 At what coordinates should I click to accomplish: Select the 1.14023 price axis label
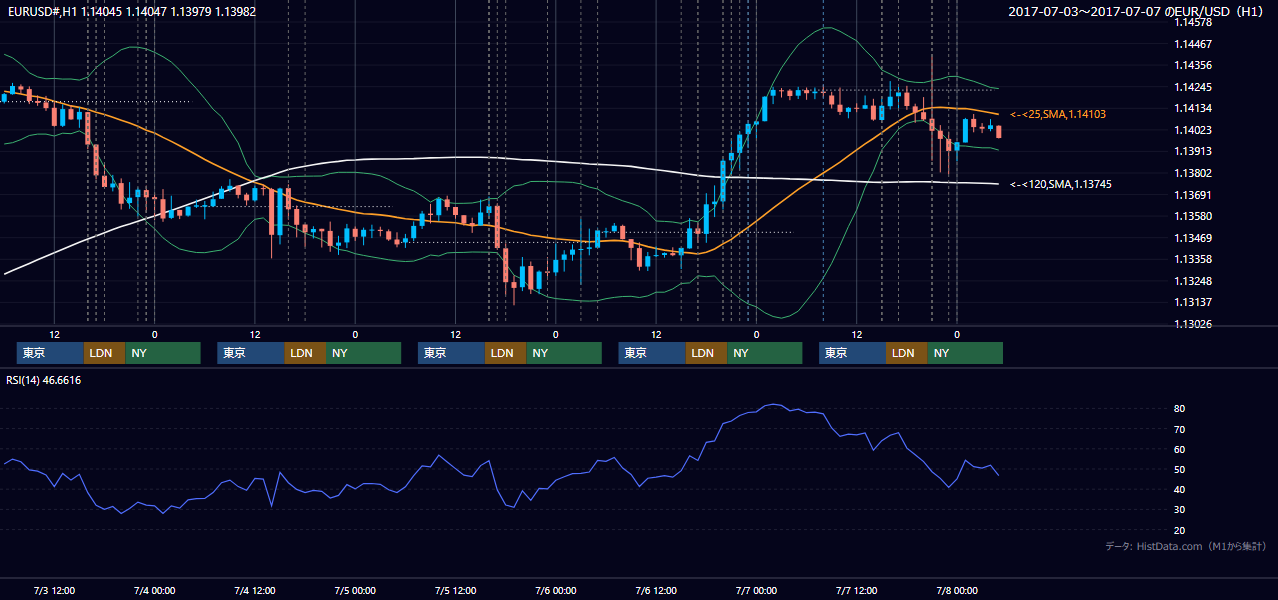[x=1193, y=130]
